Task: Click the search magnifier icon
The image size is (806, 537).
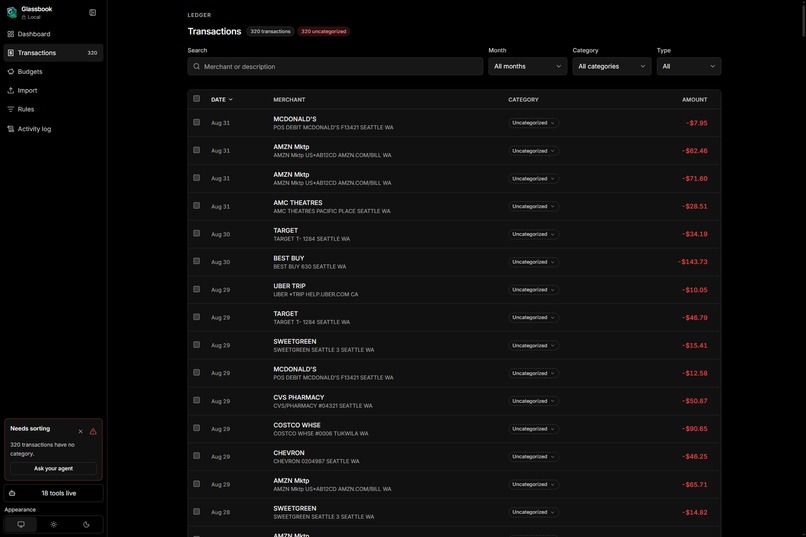Action: pos(196,66)
